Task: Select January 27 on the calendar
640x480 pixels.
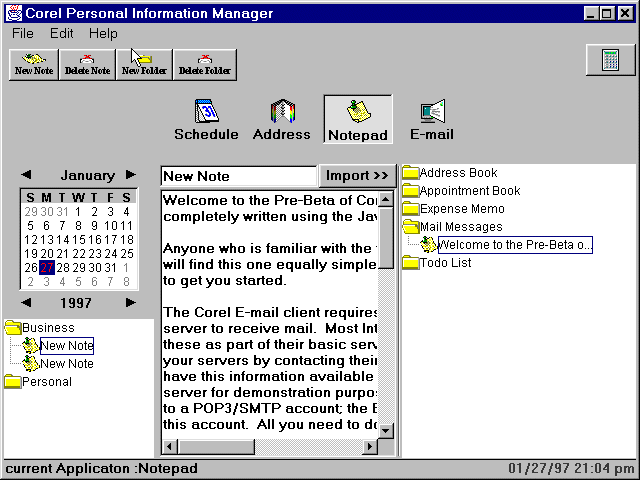Action: 47,268
